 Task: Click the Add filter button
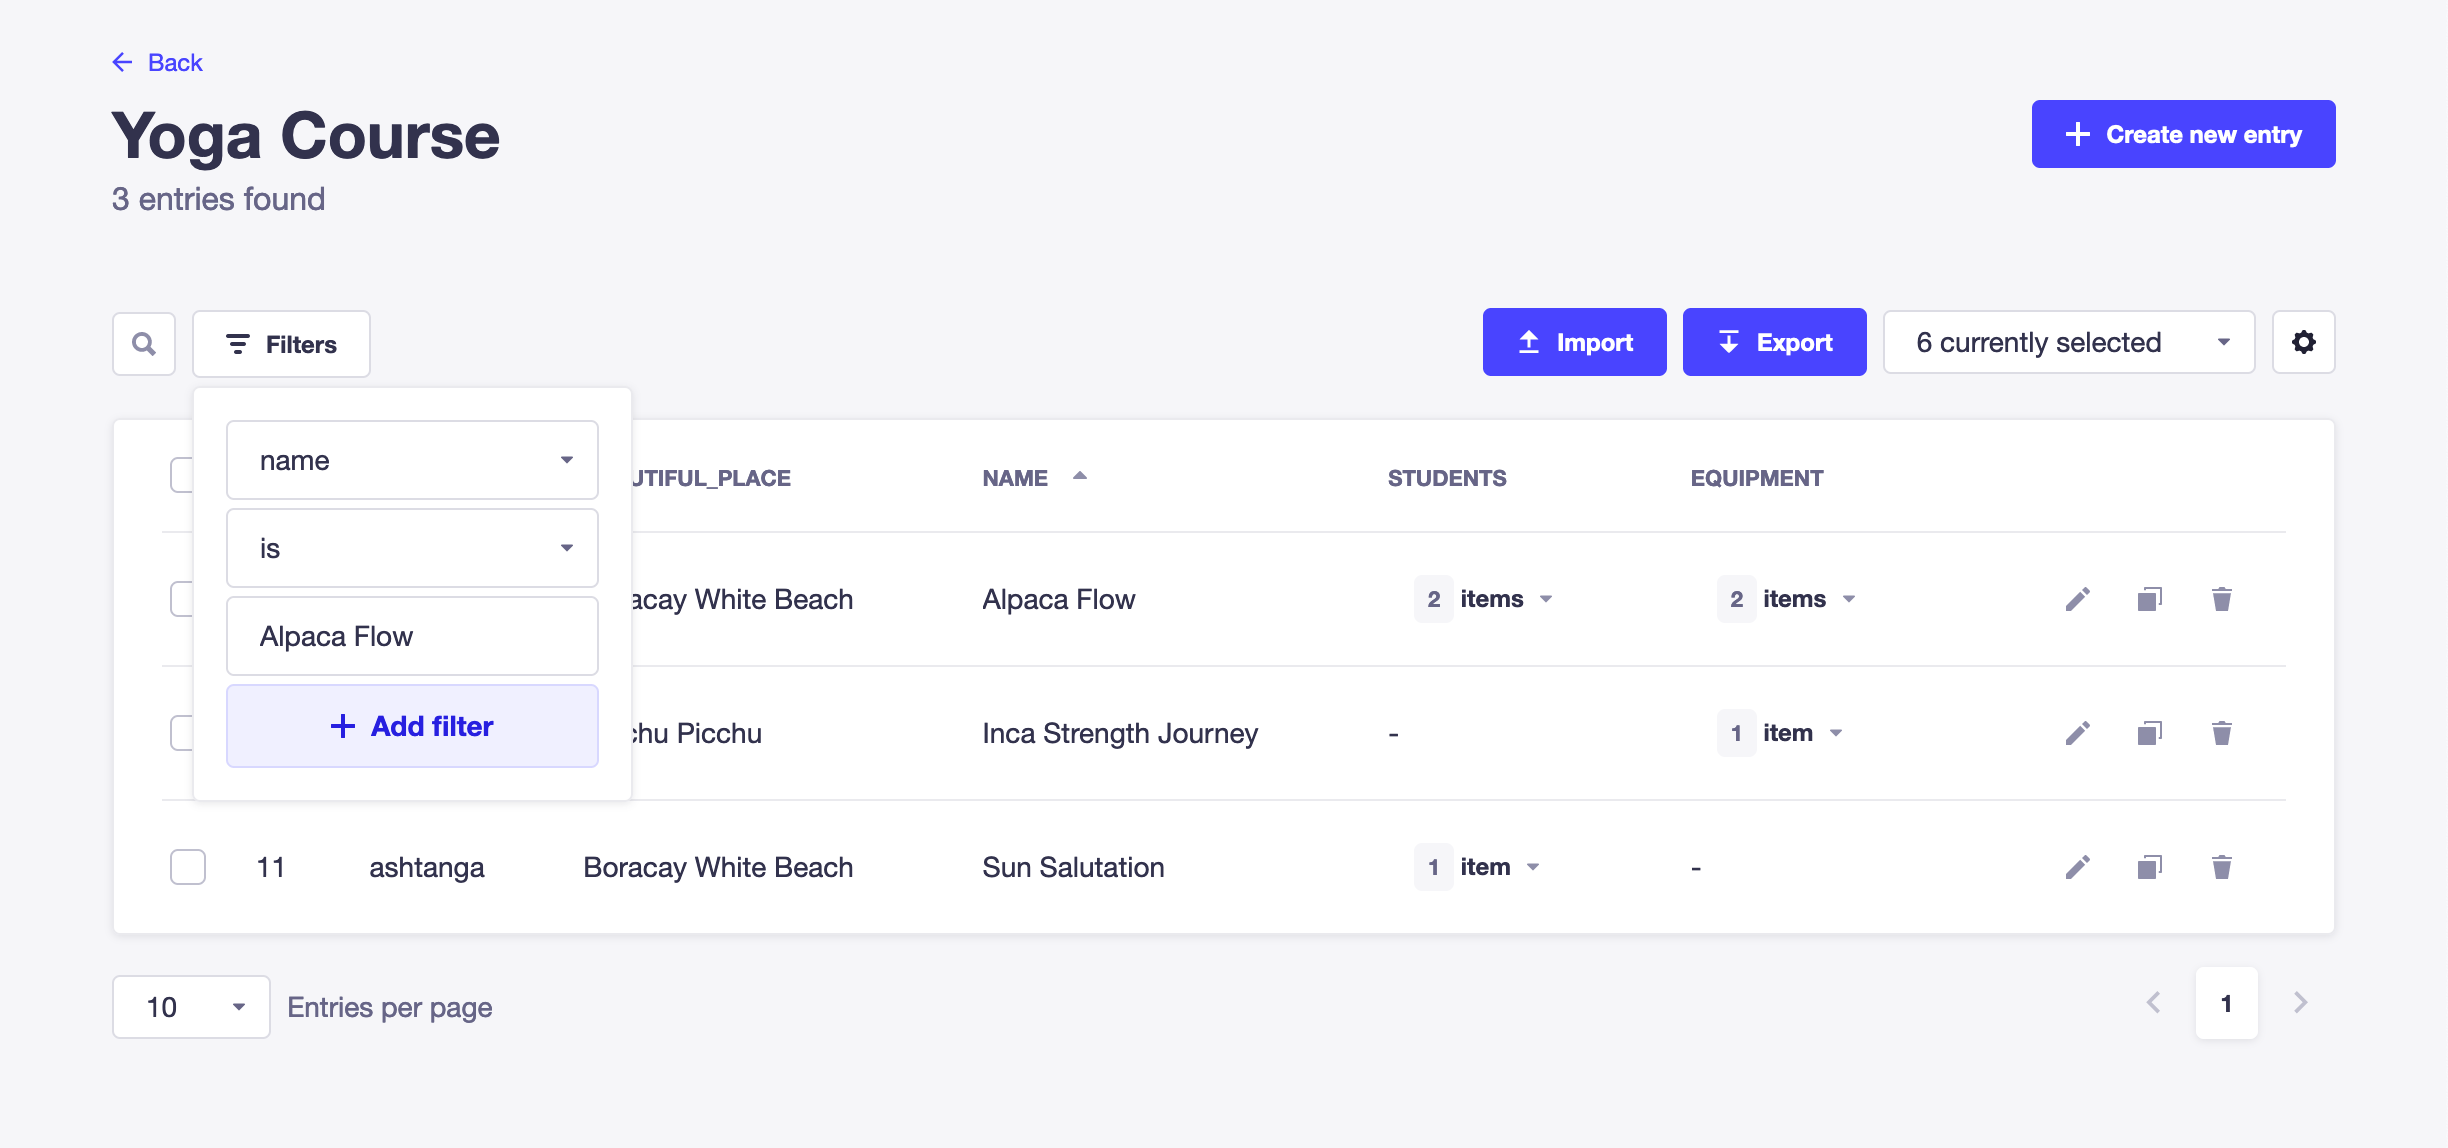(x=412, y=726)
